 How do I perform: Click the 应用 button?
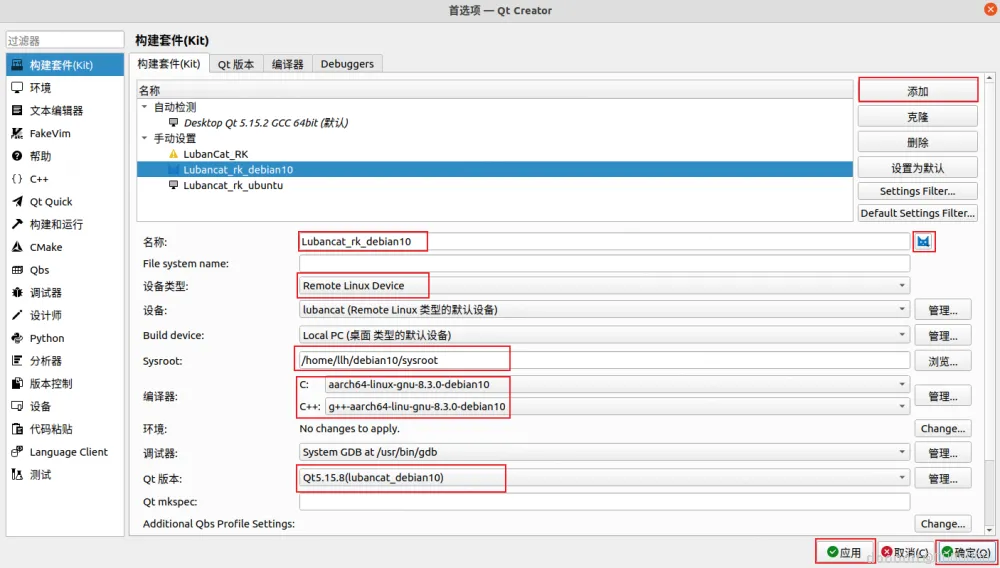click(844, 552)
